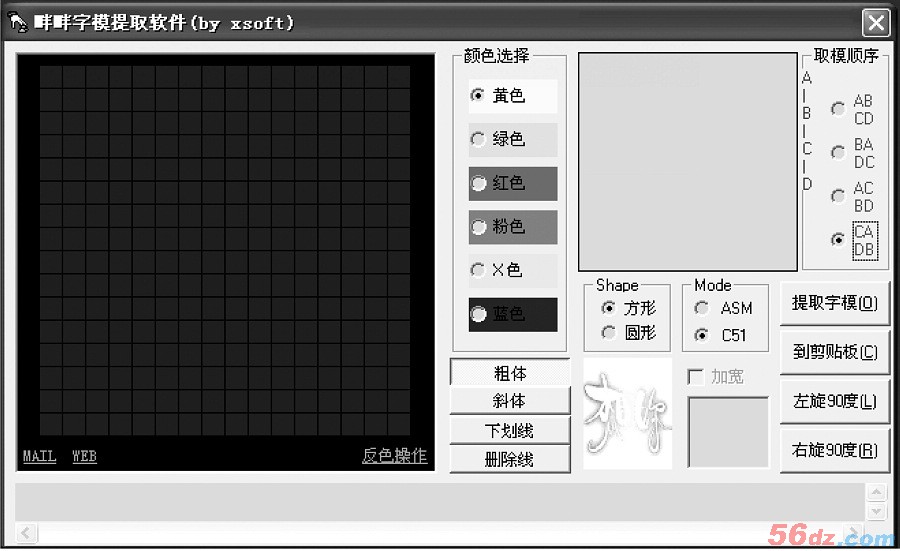
Task: Click the 反色操作 invert link
Action: [x=394, y=456]
